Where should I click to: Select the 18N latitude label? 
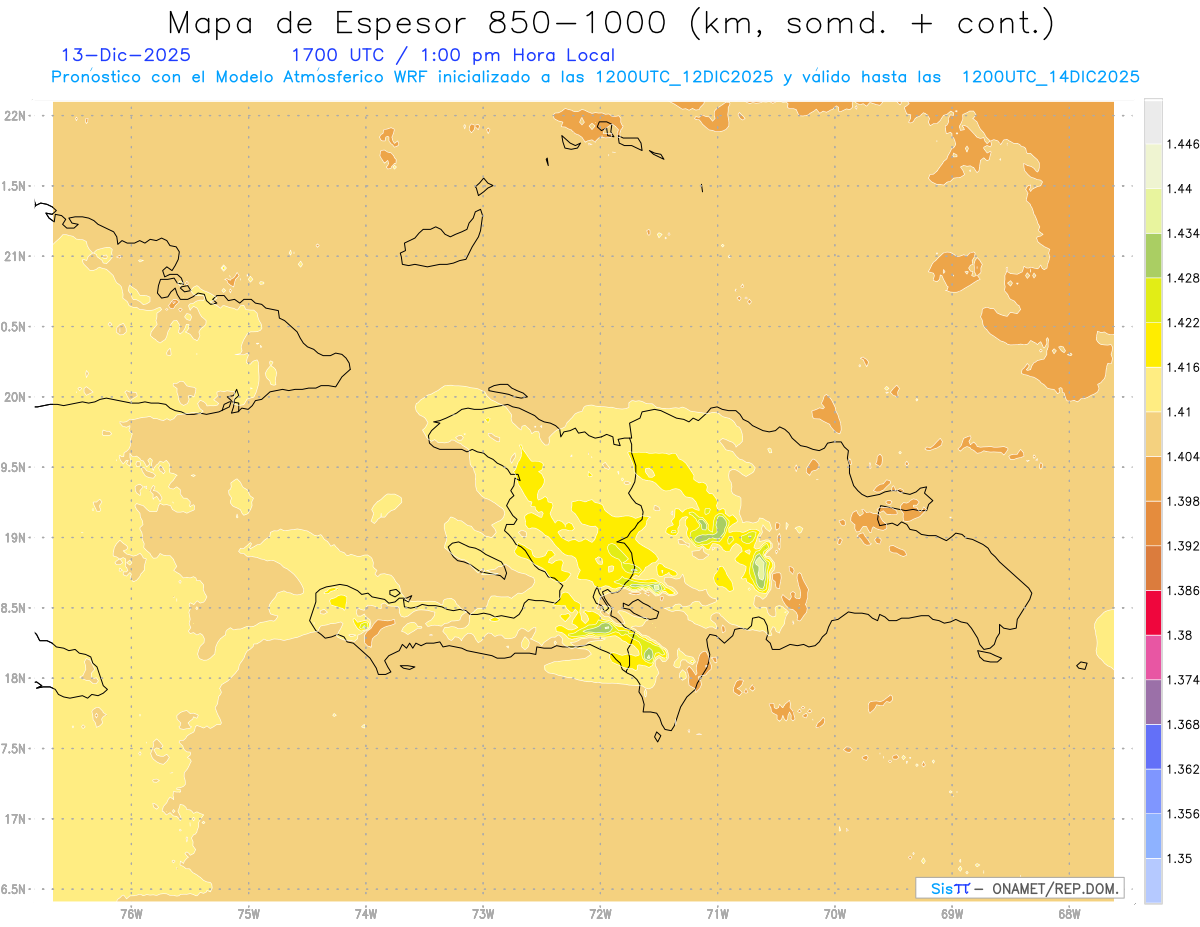tap(17, 679)
